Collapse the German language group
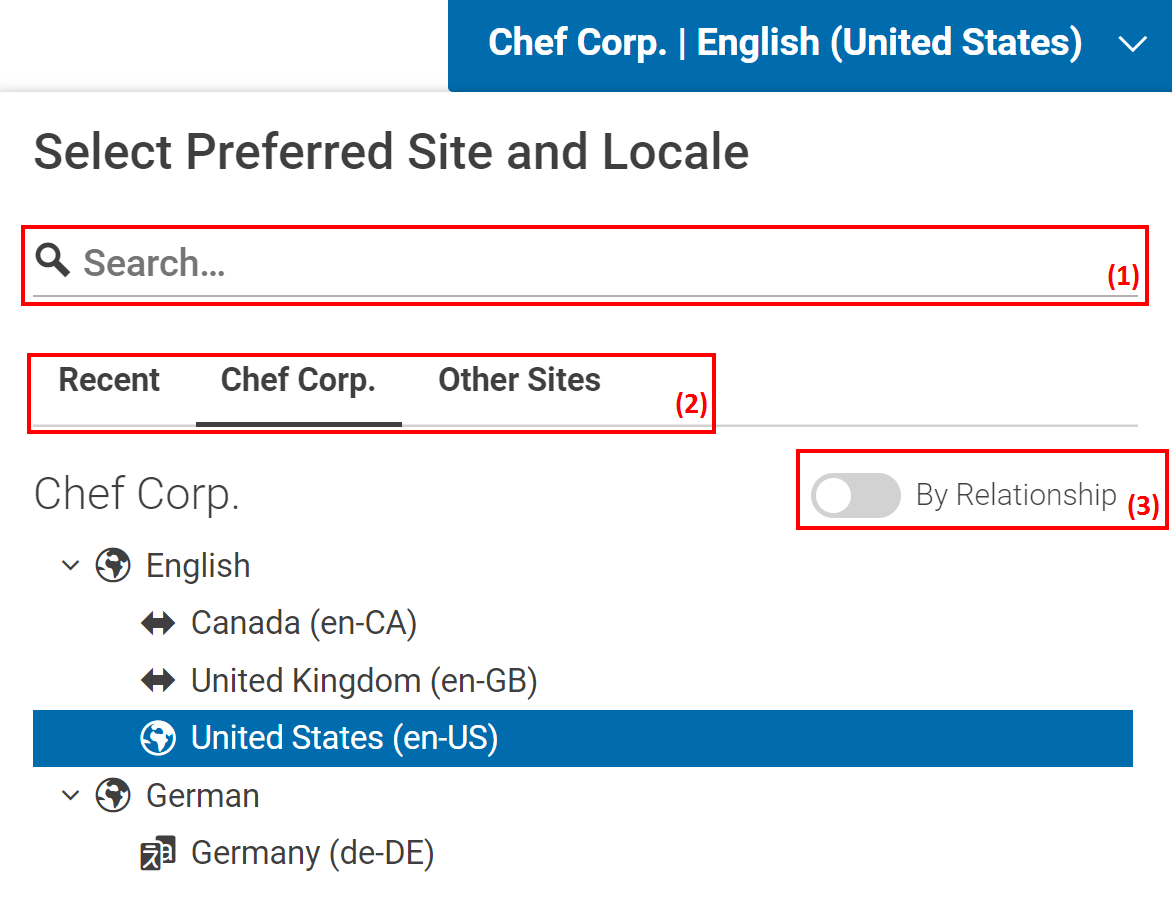Viewport: 1172px width, 914px height. pos(70,796)
